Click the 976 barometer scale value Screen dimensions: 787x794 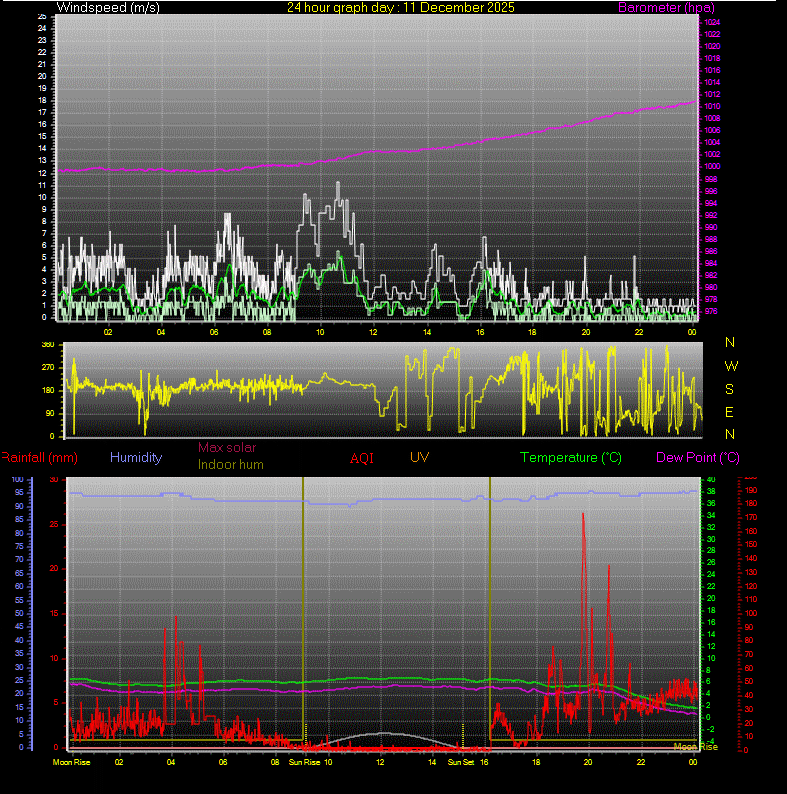pos(711,311)
